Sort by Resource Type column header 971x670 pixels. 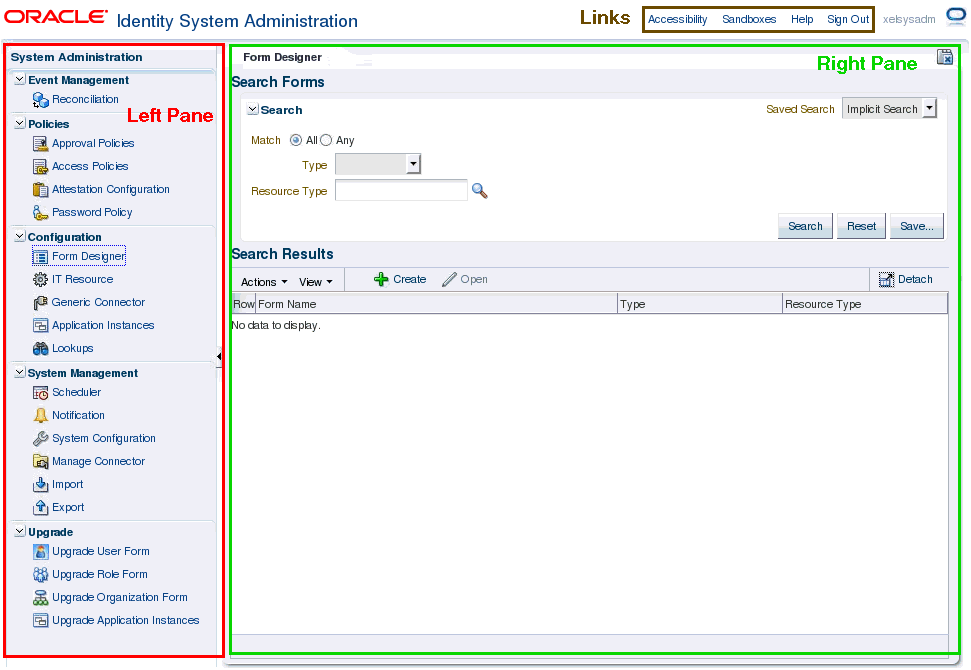[x=865, y=304]
